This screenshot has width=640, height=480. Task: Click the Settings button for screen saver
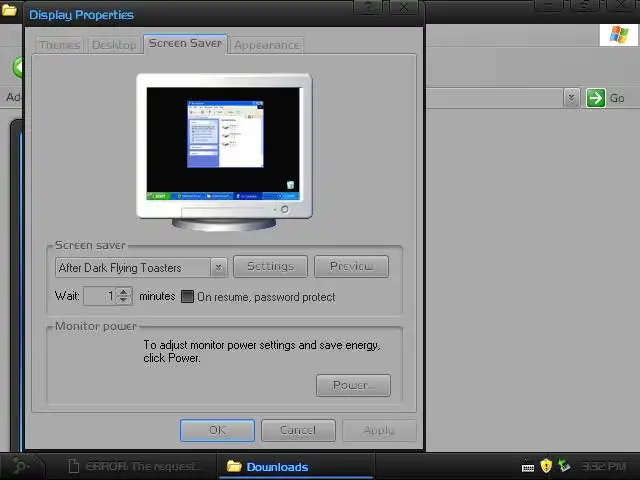coord(270,267)
